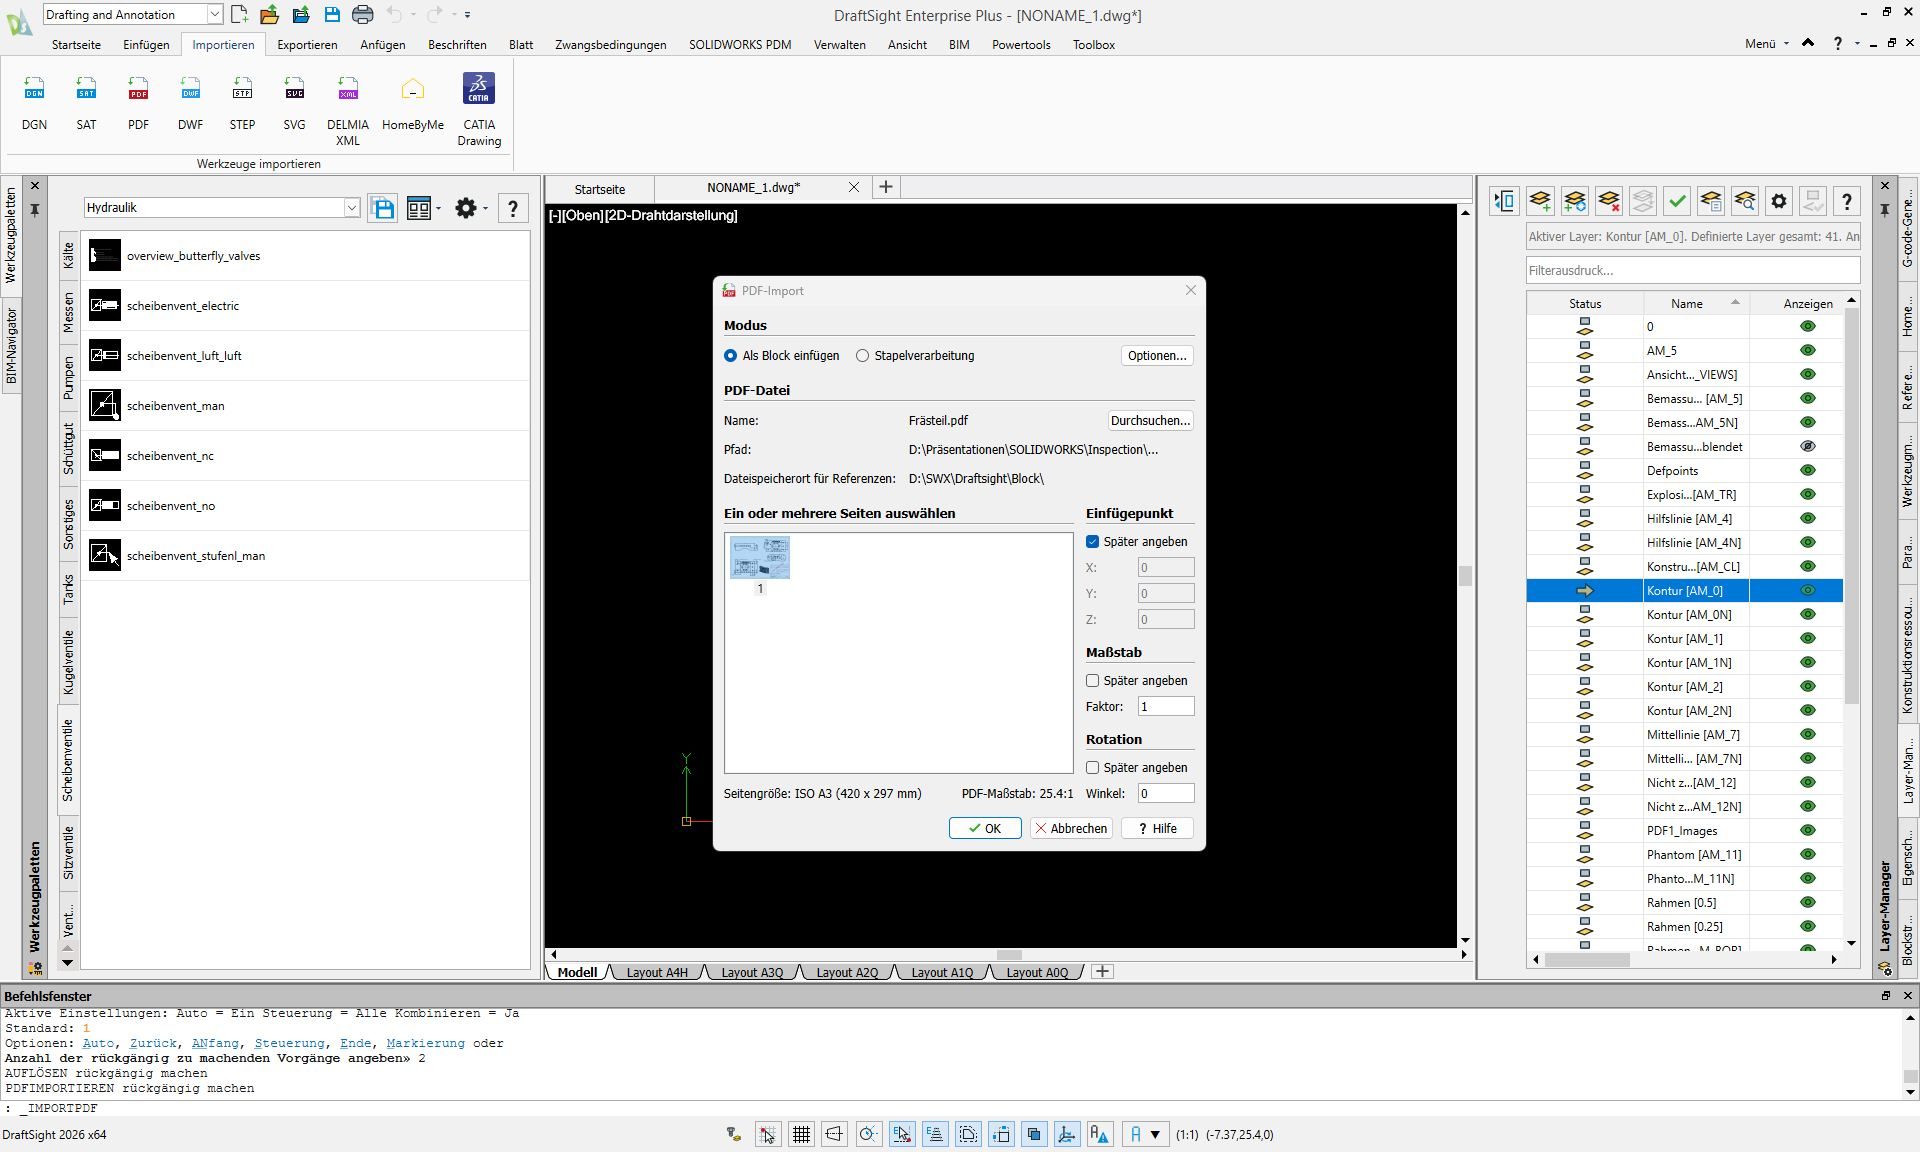Expand the Hydraulik palette dropdown
This screenshot has width=1920, height=1152.
(351, 208)
